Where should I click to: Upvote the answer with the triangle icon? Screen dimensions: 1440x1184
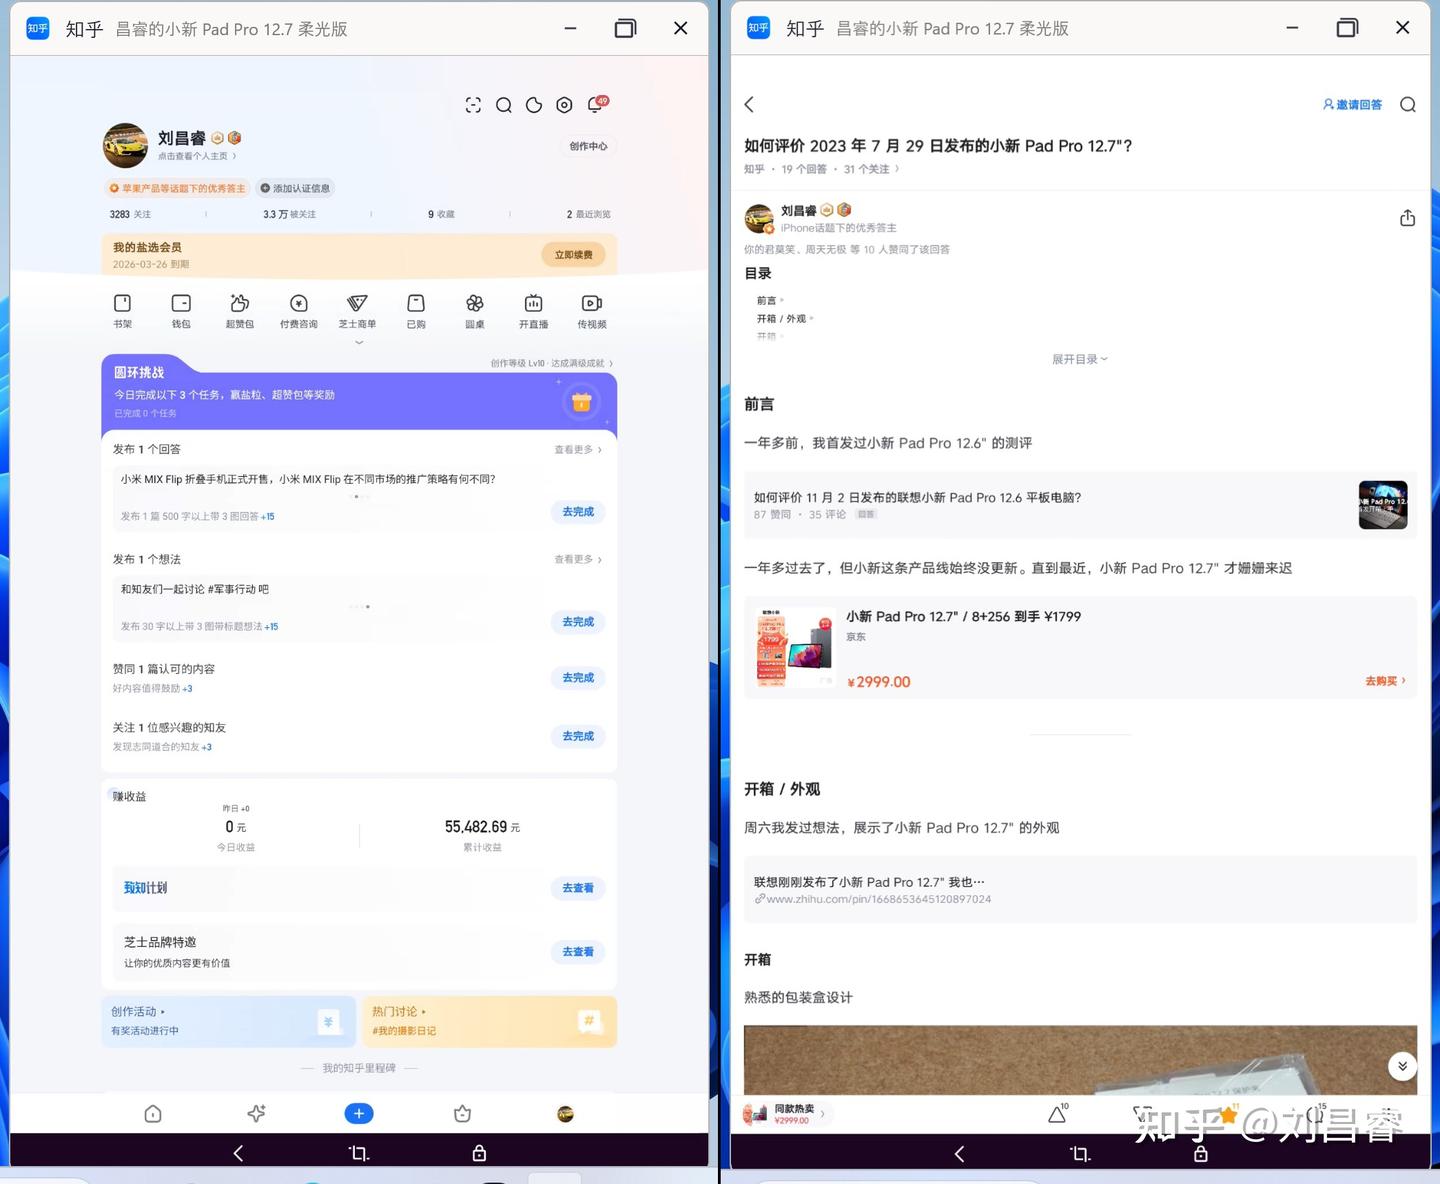click(1057, 1114)
